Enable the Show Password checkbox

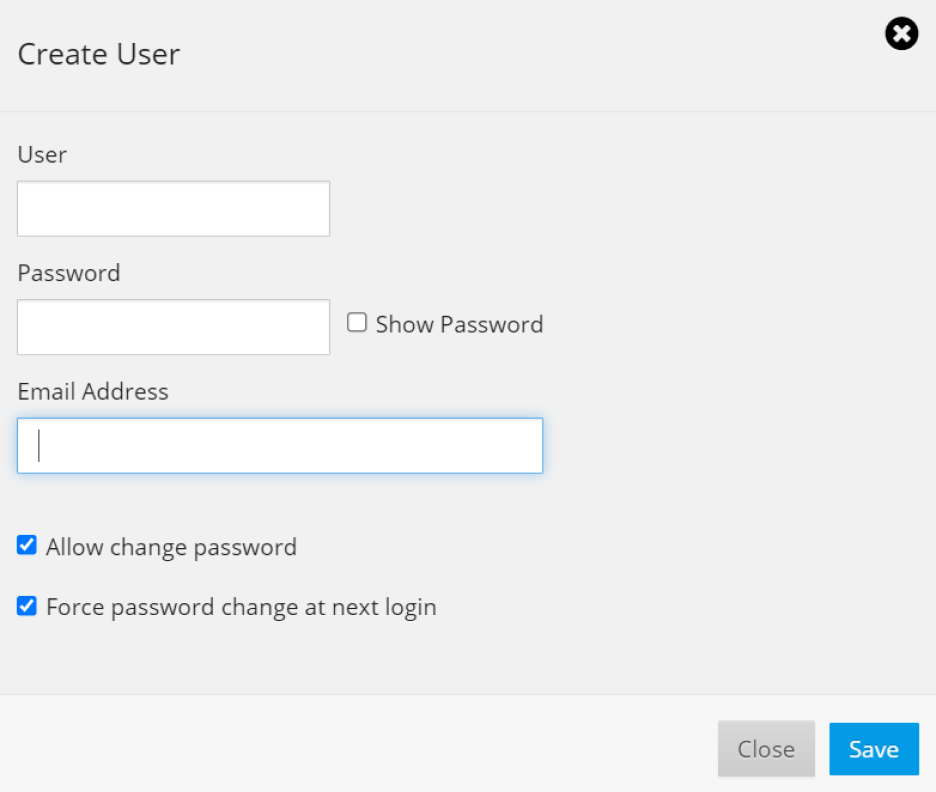click(x=357, y=322)
